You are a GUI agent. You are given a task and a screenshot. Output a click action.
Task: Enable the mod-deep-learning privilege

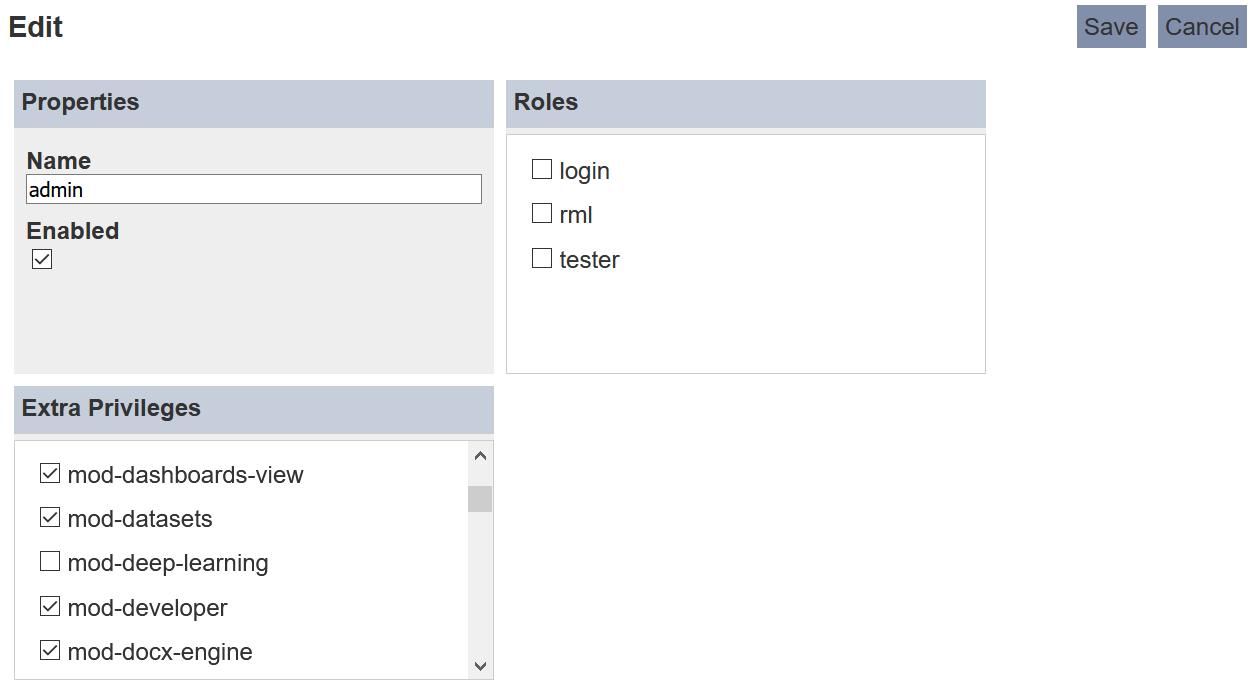point(50,561)
